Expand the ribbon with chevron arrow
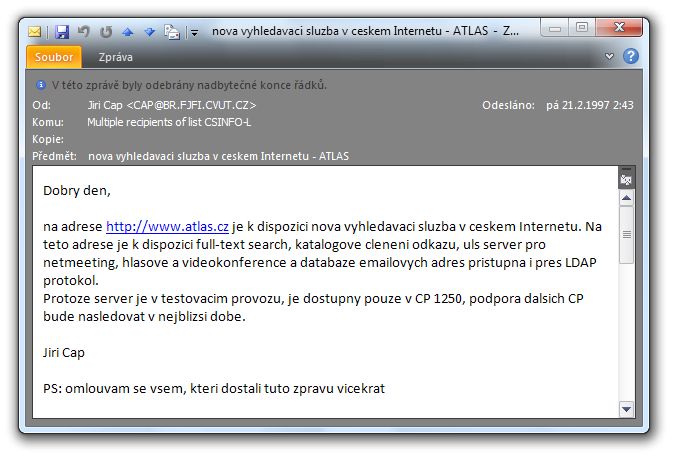Image resolution: width=675 pixels, height=458 pixels. pyautogui.click(x=609, y=56)
